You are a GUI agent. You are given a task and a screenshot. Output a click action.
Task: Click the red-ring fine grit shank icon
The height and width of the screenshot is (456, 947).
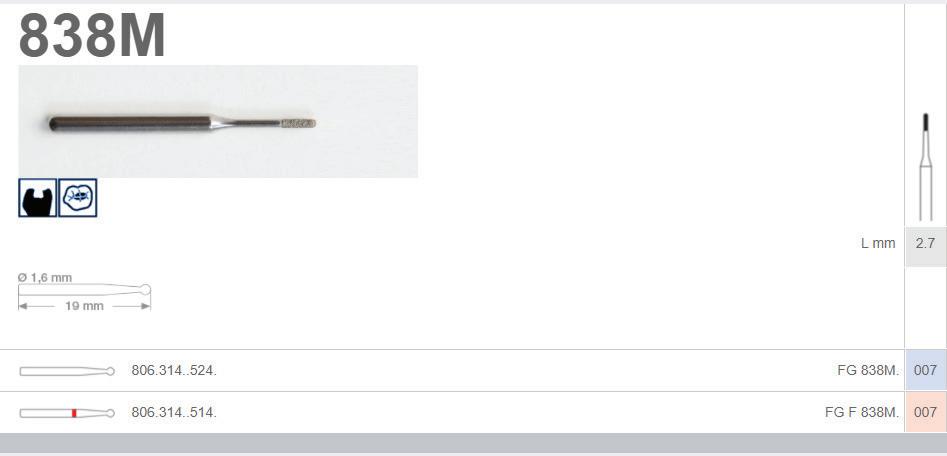coord(67,413)
